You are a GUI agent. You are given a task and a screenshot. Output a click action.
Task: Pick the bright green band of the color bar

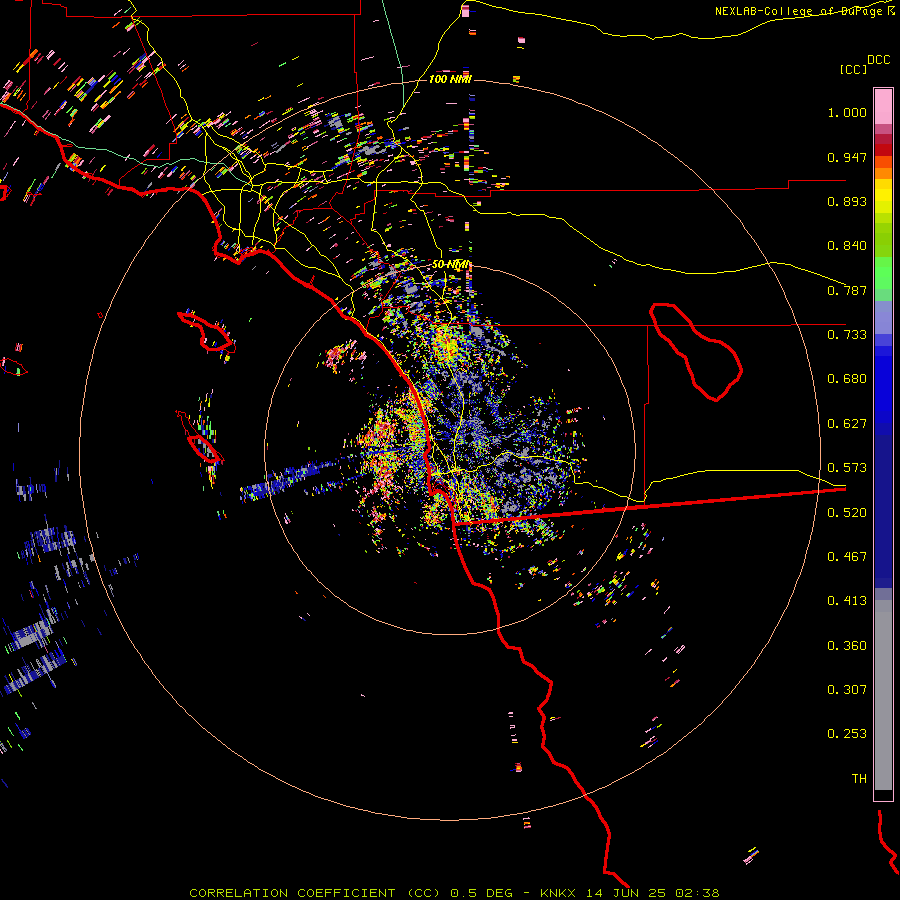click(883, 273)
